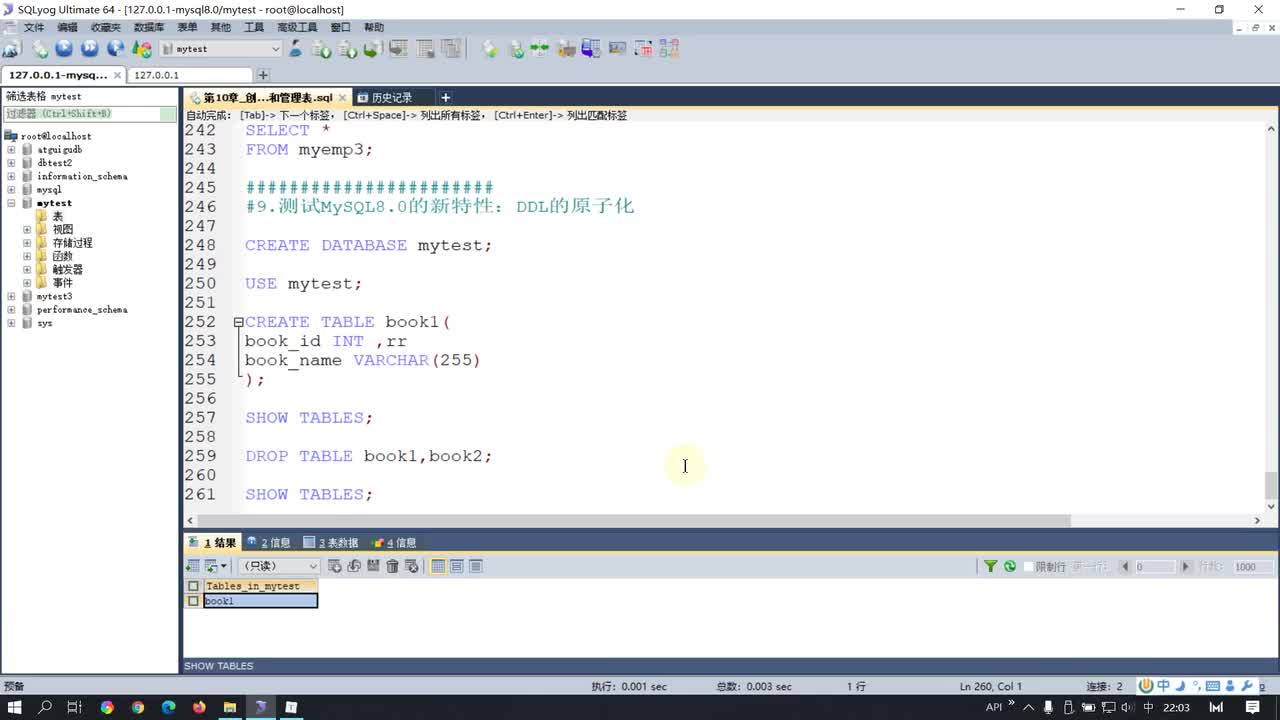Expand the information_schema database node

click(11, 176)
